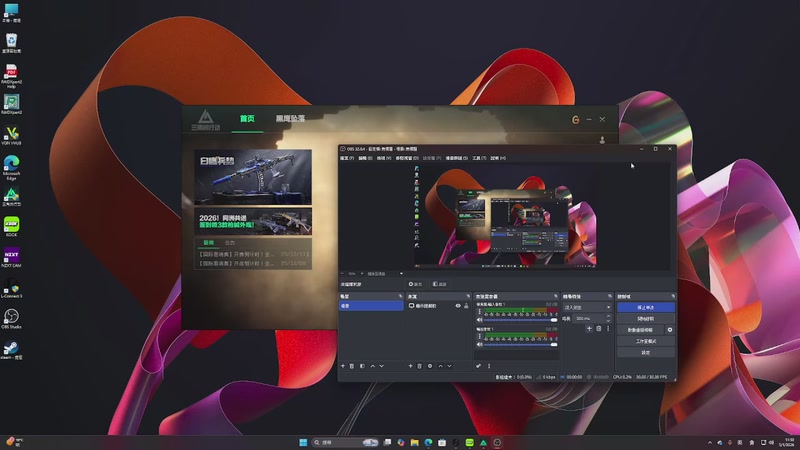Click source Filters button above docks

click(x=439, y=284)
